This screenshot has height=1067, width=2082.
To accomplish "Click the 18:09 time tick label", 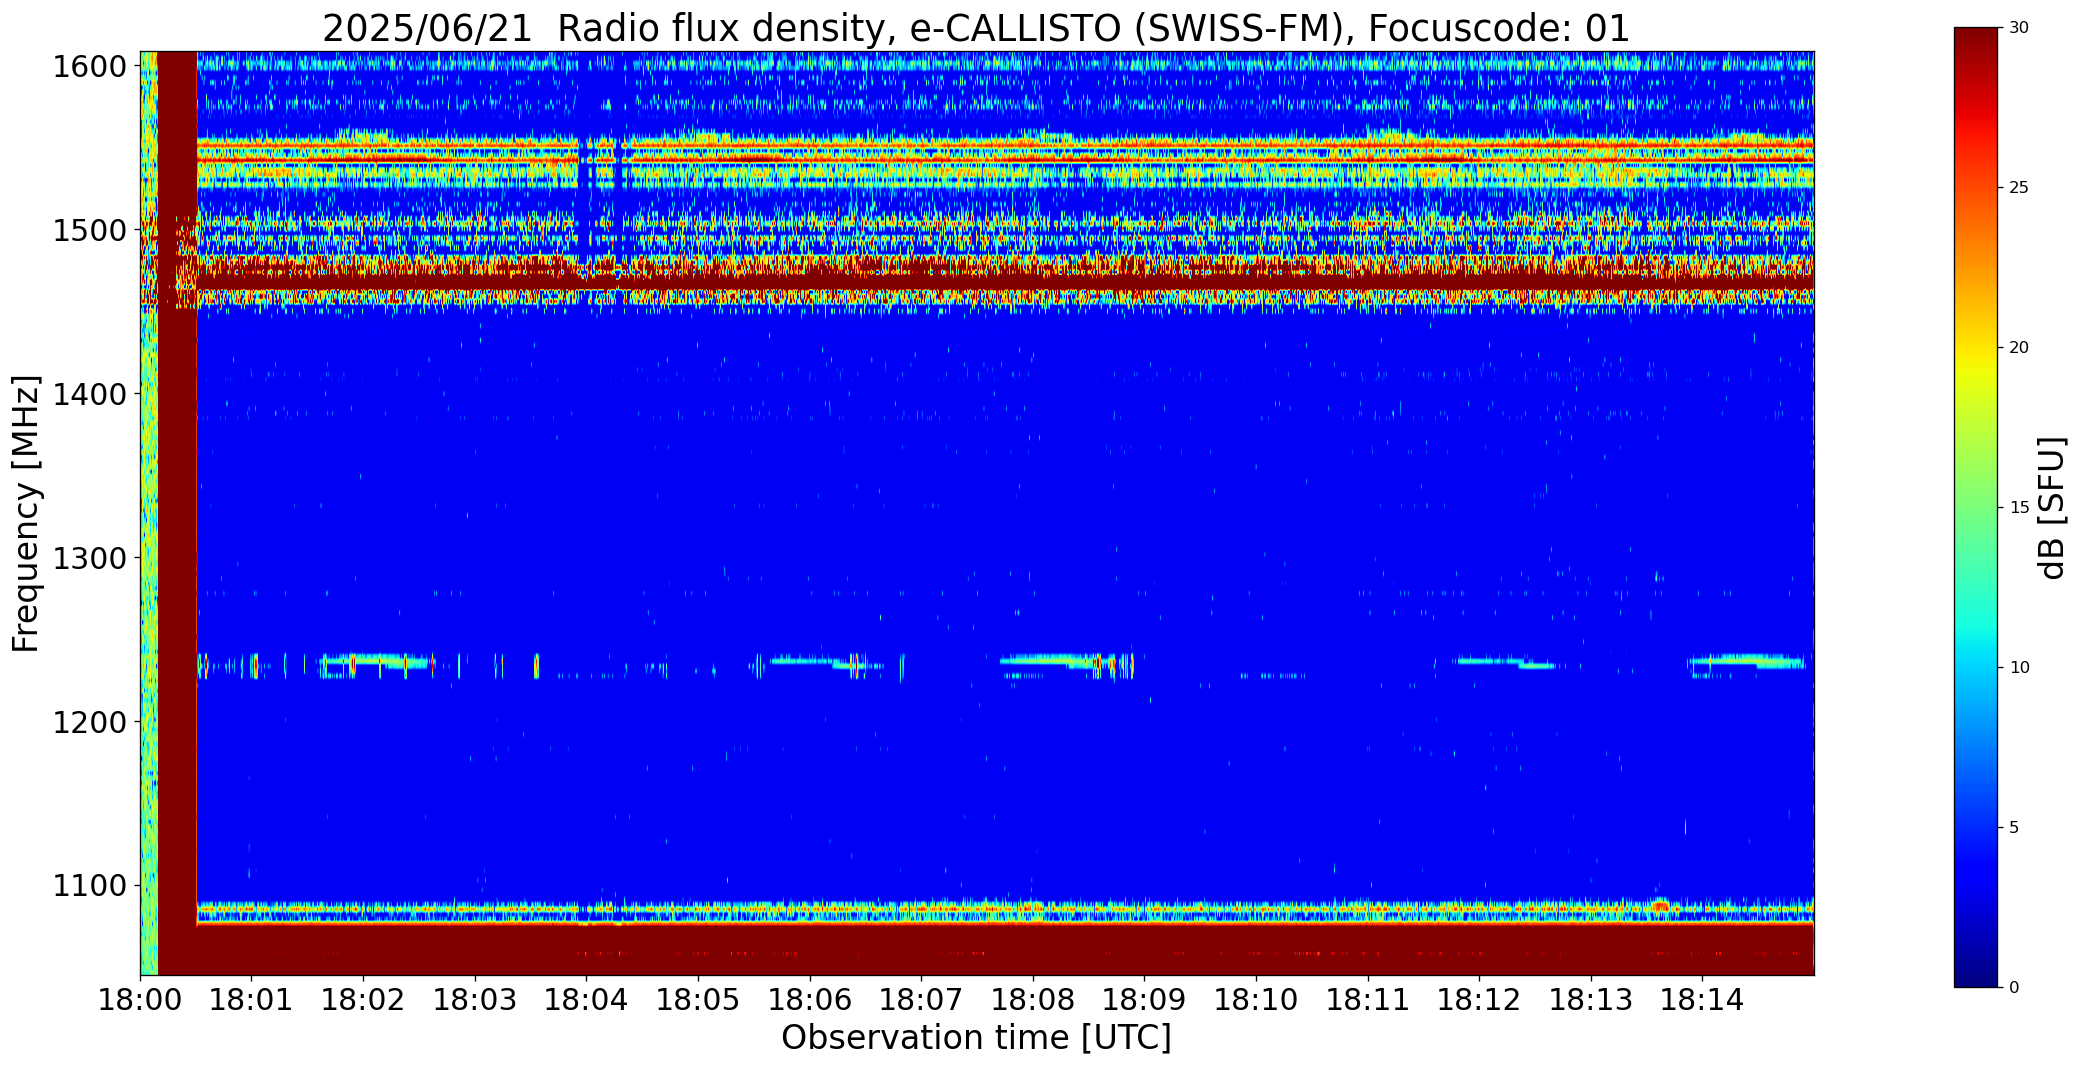I will 1145,1000.
